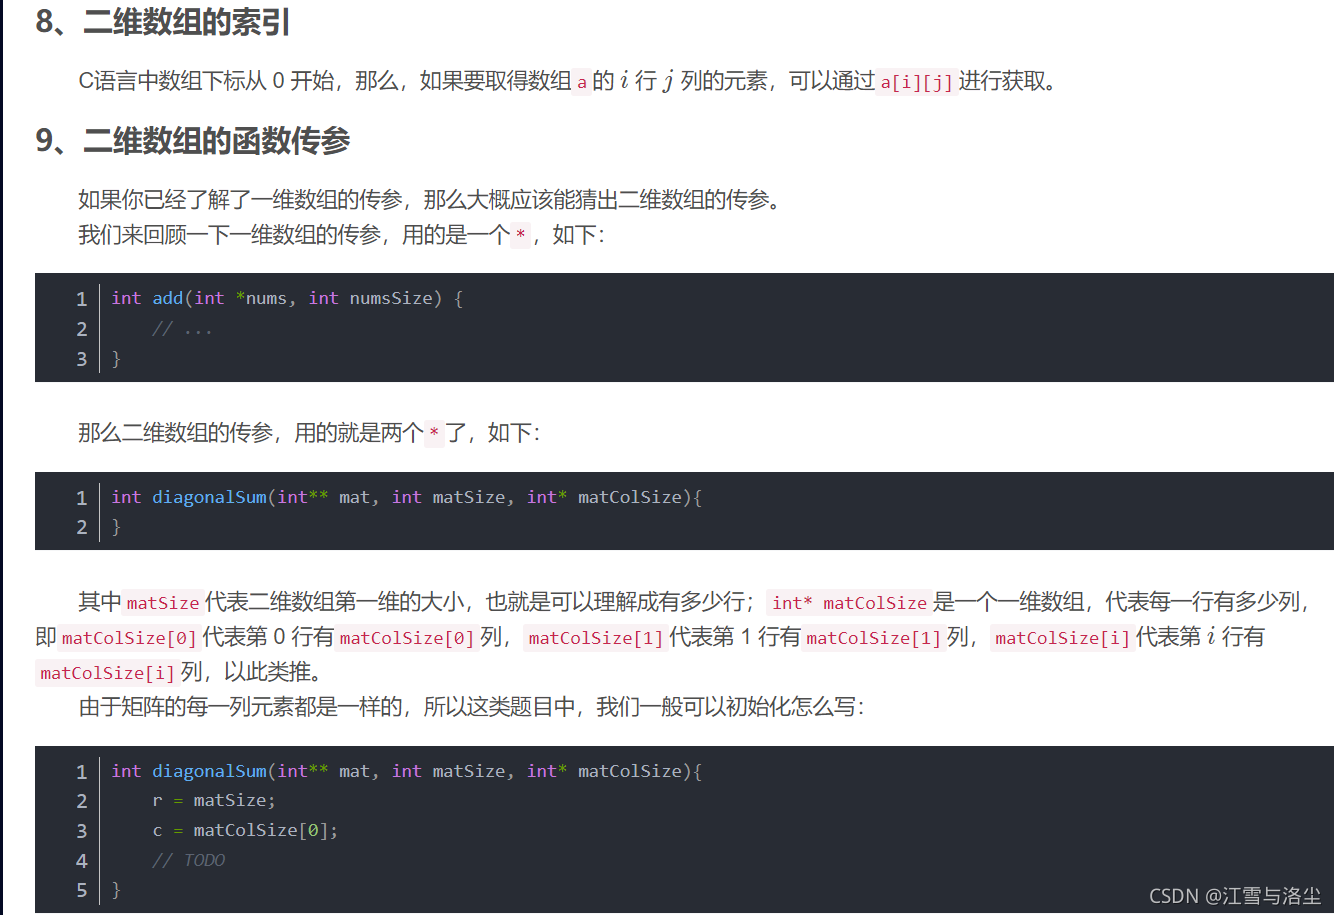Click the add function name in the code

point(167,297)
